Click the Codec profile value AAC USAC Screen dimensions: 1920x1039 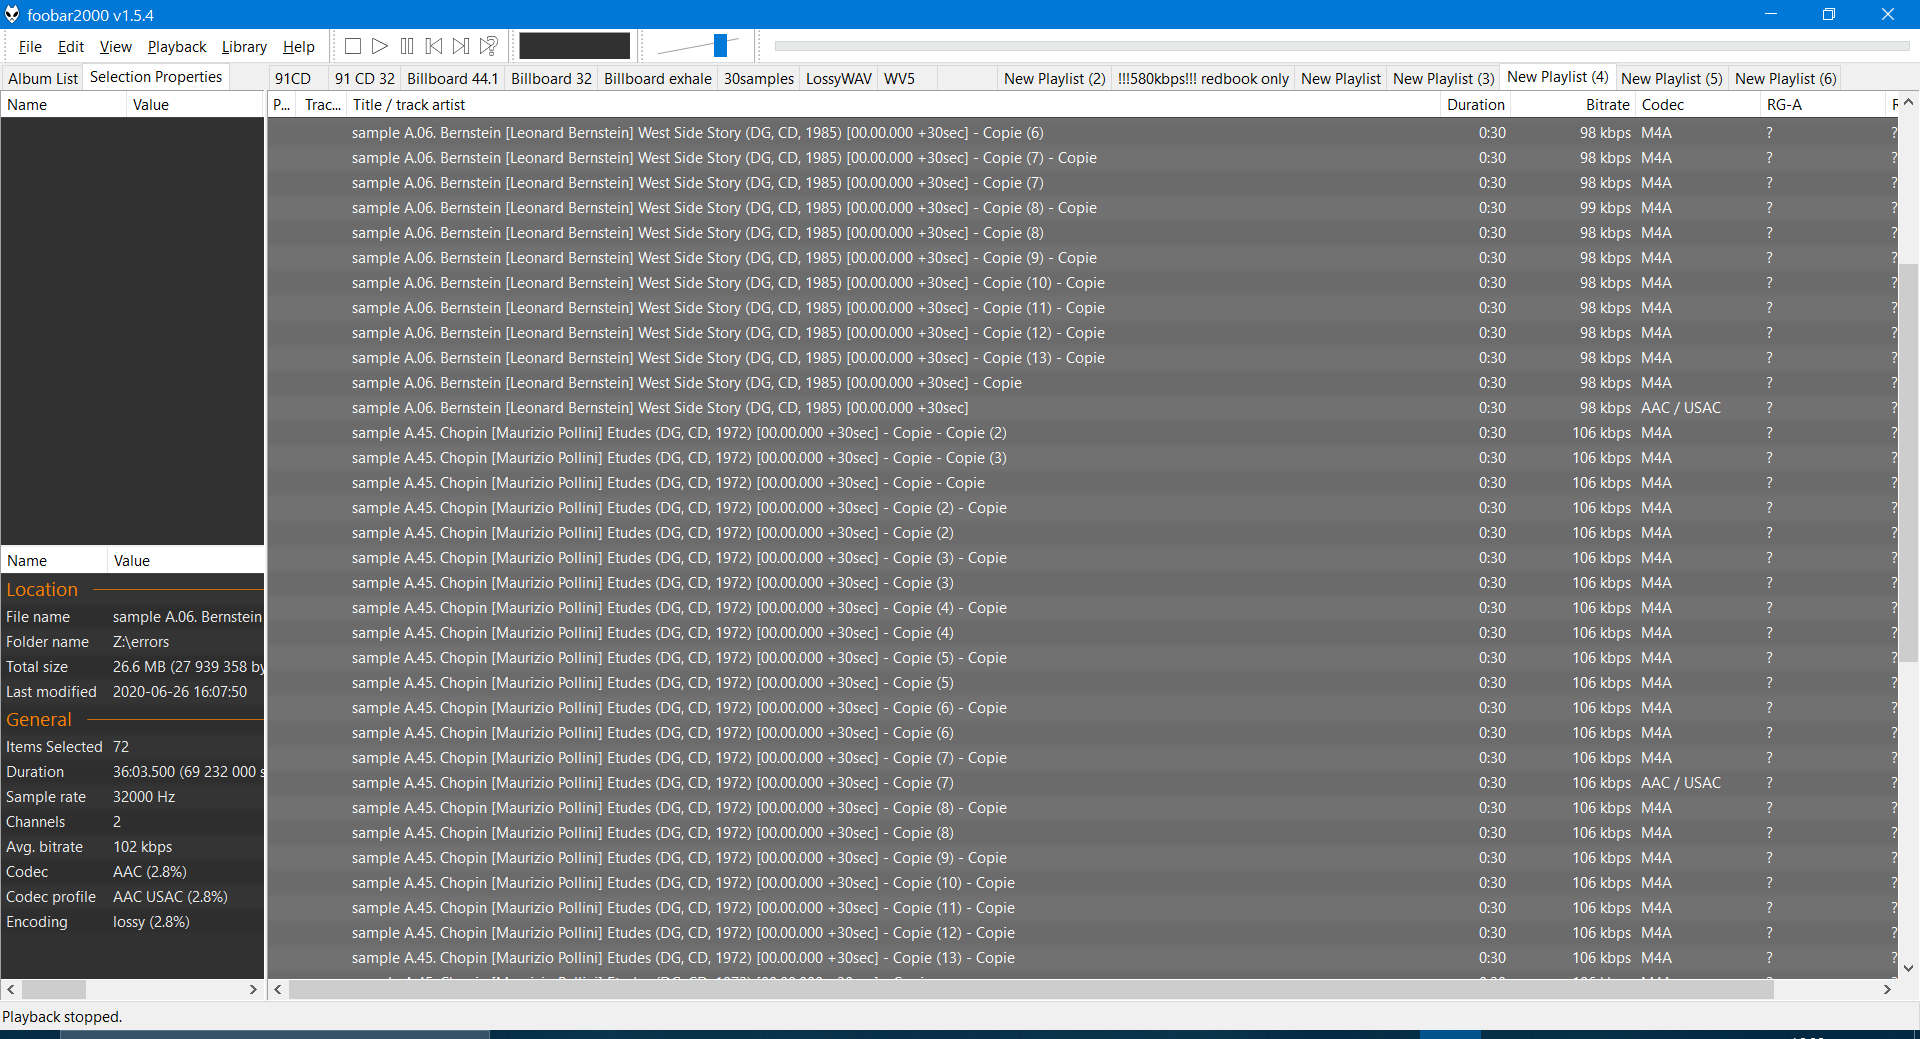tap(170, 897)
